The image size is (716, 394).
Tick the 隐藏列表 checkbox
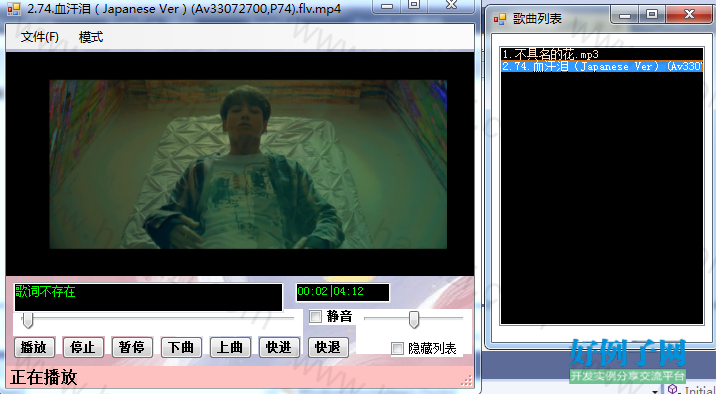(397, 348)
